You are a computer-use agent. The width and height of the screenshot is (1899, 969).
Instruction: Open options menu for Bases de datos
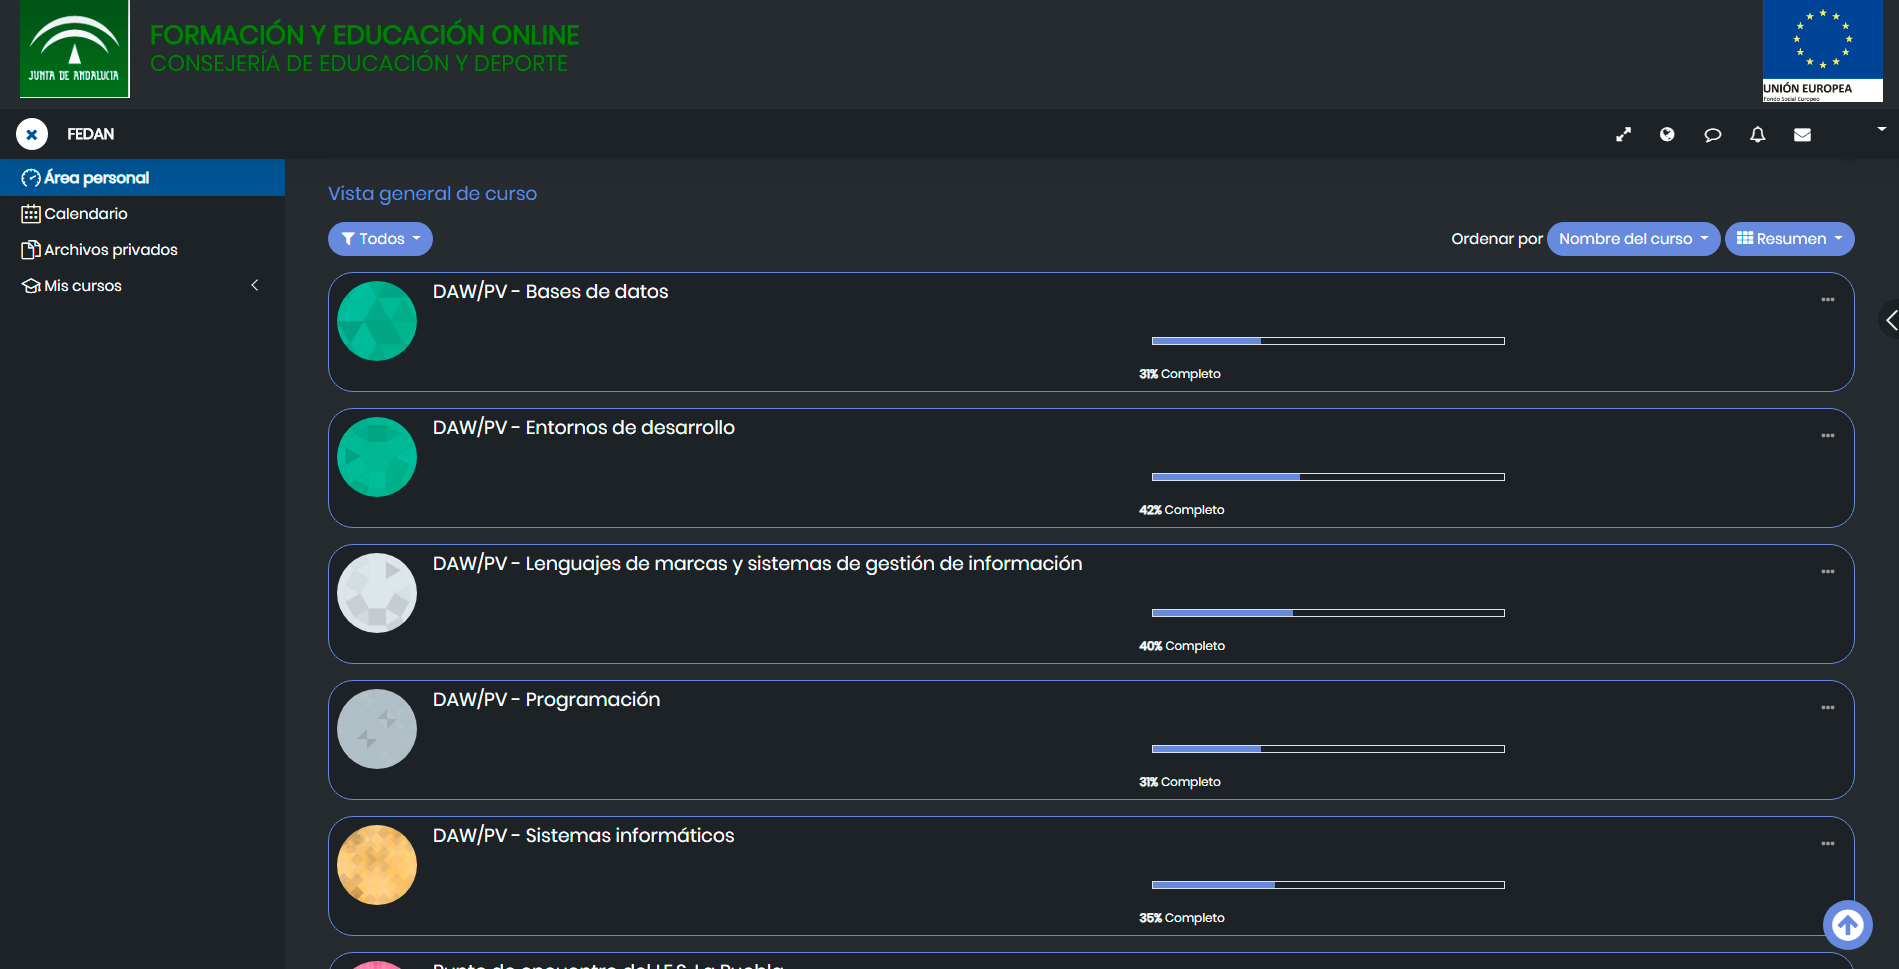tap(1828, 300)
